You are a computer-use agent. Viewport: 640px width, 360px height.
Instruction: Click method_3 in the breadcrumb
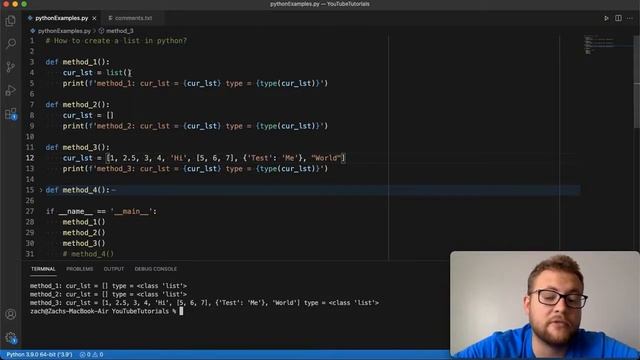(x=119, y=31)
